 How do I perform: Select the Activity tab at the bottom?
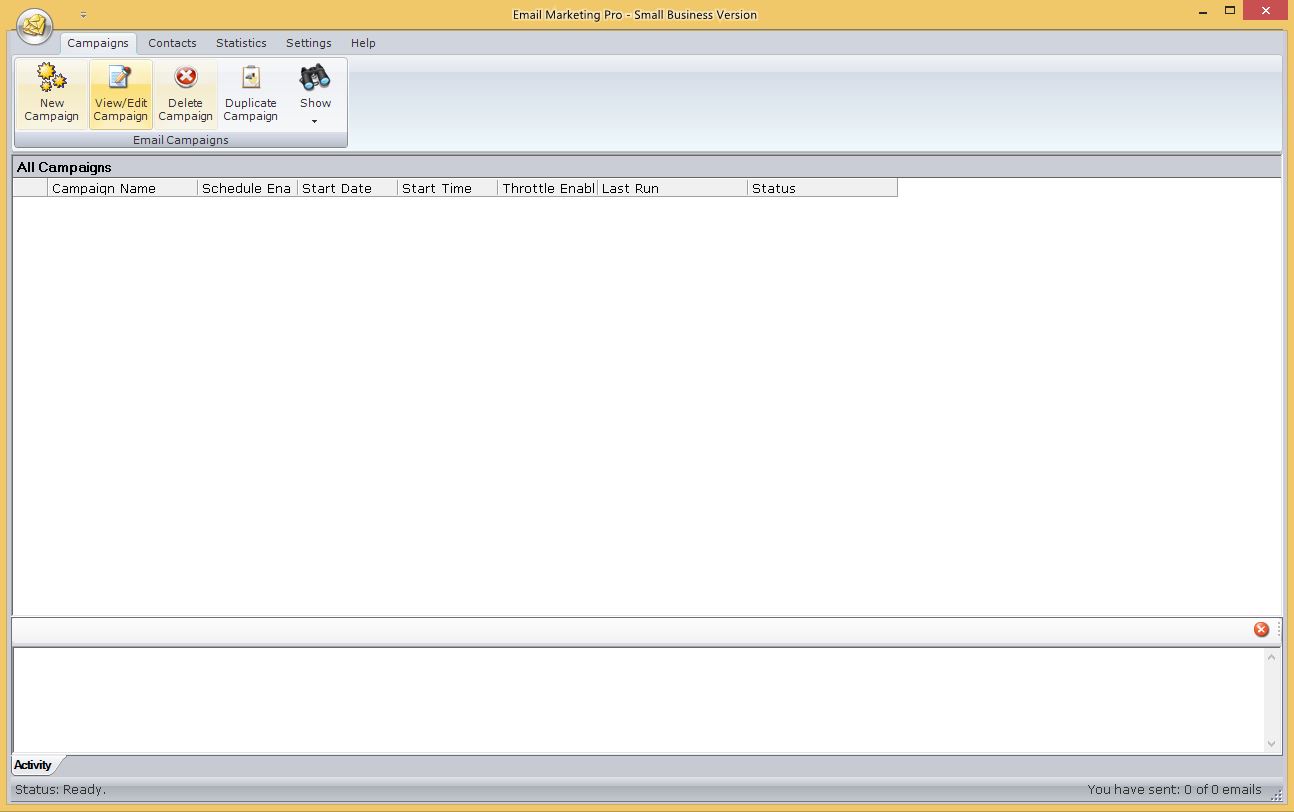(33, 765)
